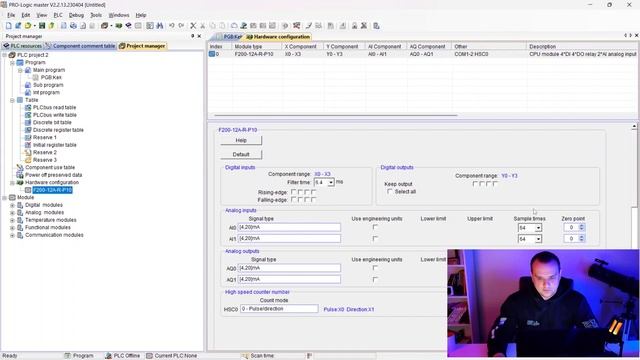640x360 pixels.
Task: Click the New project toolbar icon
Action: [x=9, y=26]
